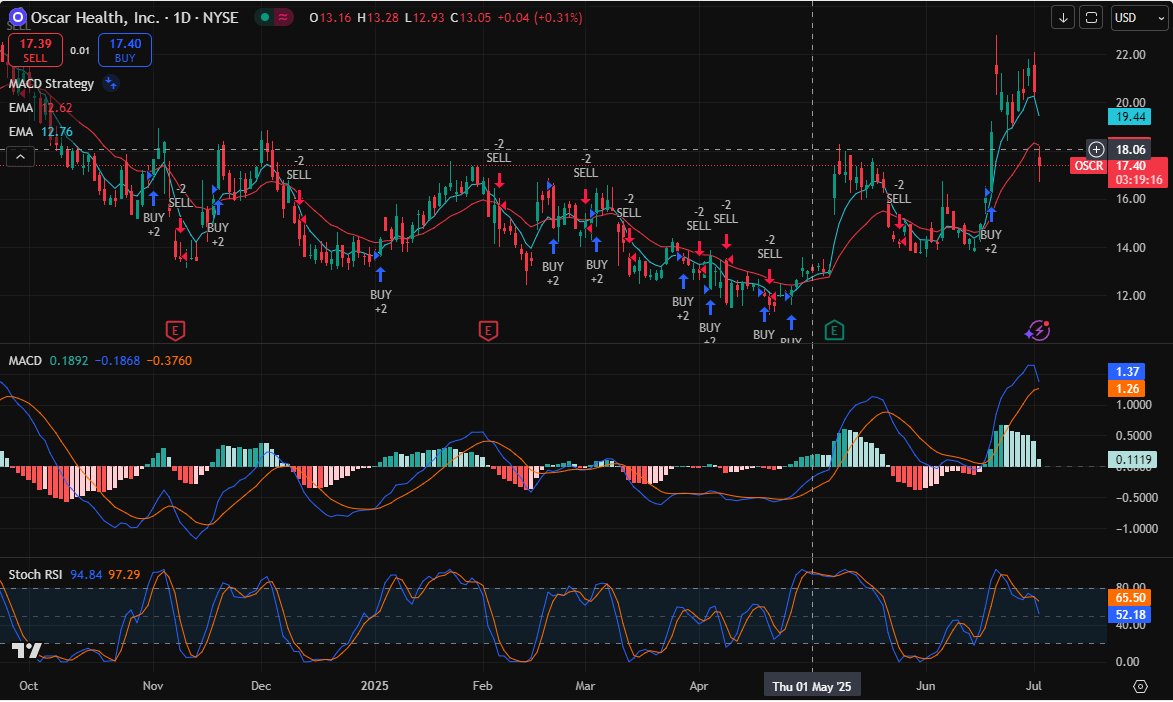Viewport: 1173px width, 702px height.
Task: Click the BUY +2 signal near January 2025
Action: [380, 302]
